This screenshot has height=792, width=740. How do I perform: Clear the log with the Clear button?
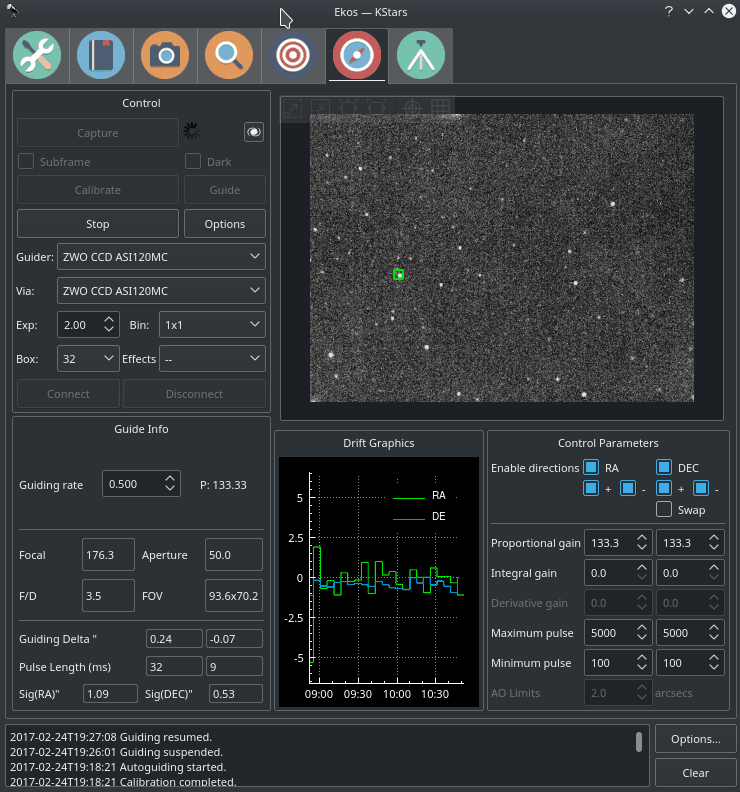[695, 772]
